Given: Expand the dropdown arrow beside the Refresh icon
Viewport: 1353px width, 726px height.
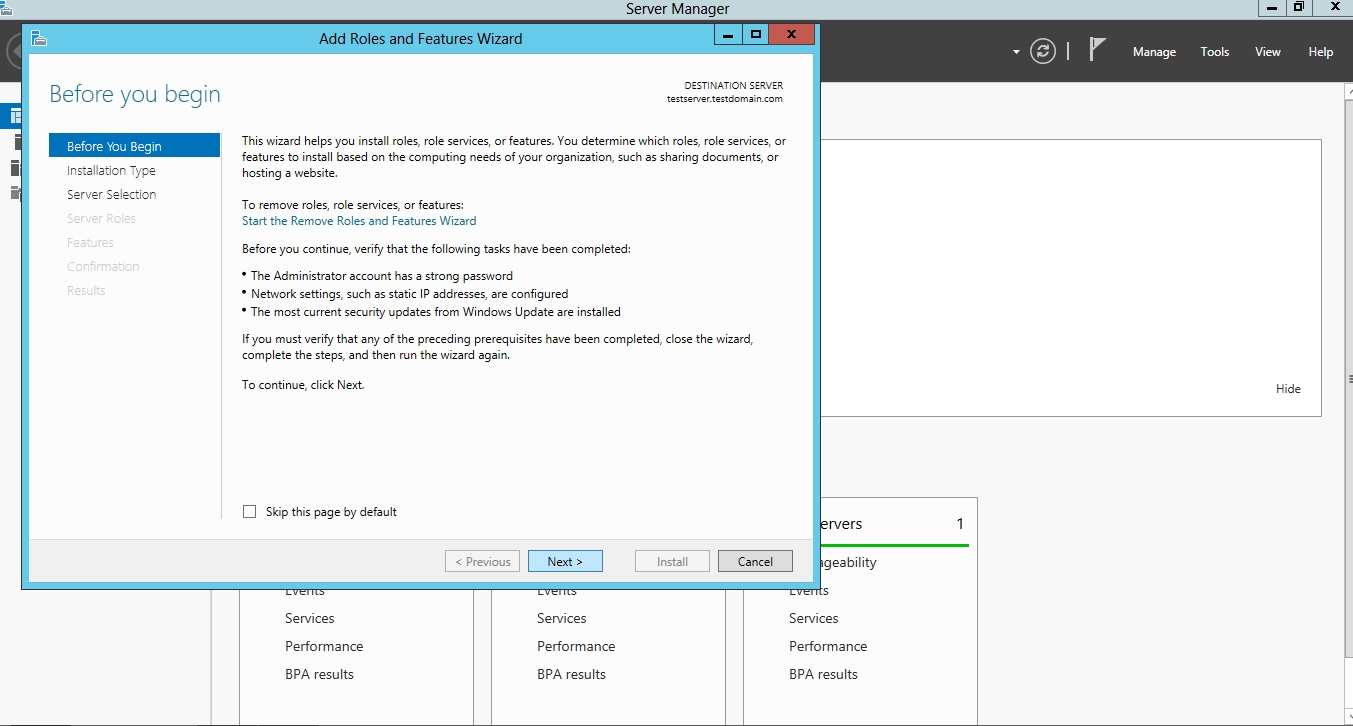Looking at the screenshot, I should [1016, 52].
